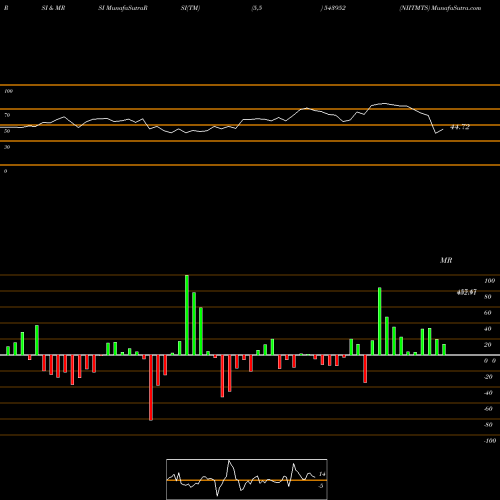The height and width of the screenshot is (500, 500).
Task: Select the deepest red MR histogram bar
Action: (x=151, y=388)
